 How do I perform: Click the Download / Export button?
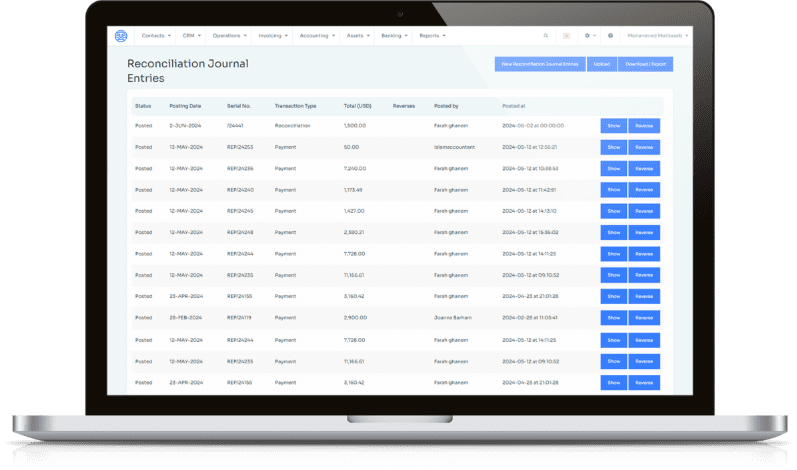(646, 64)
